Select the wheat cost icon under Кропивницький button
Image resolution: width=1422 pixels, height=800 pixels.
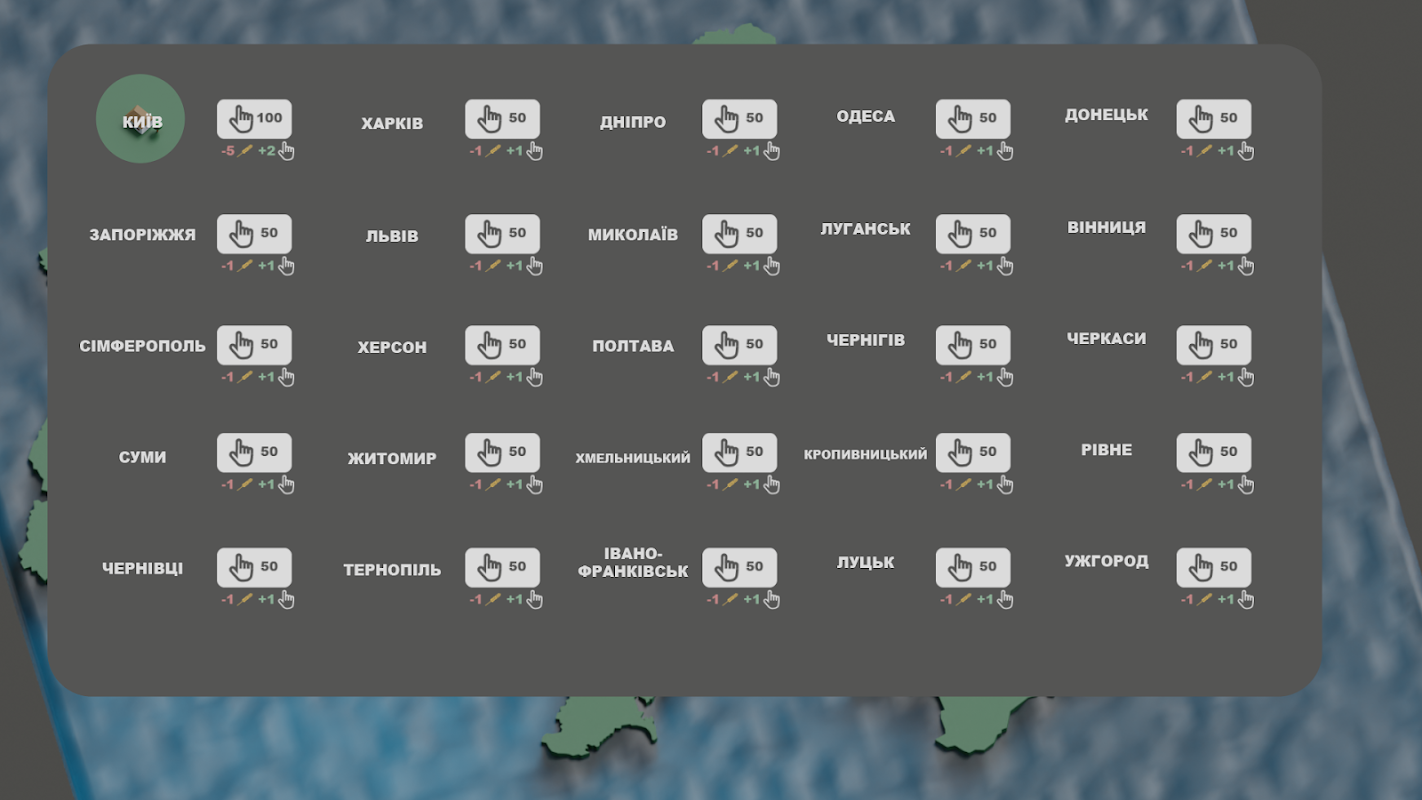tap(964, 485)
